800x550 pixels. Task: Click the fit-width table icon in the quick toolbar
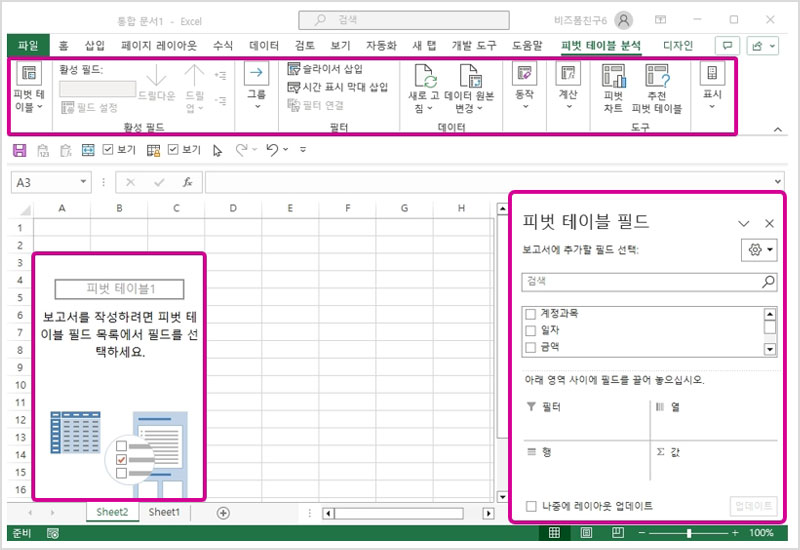click(x=88, y=150)
